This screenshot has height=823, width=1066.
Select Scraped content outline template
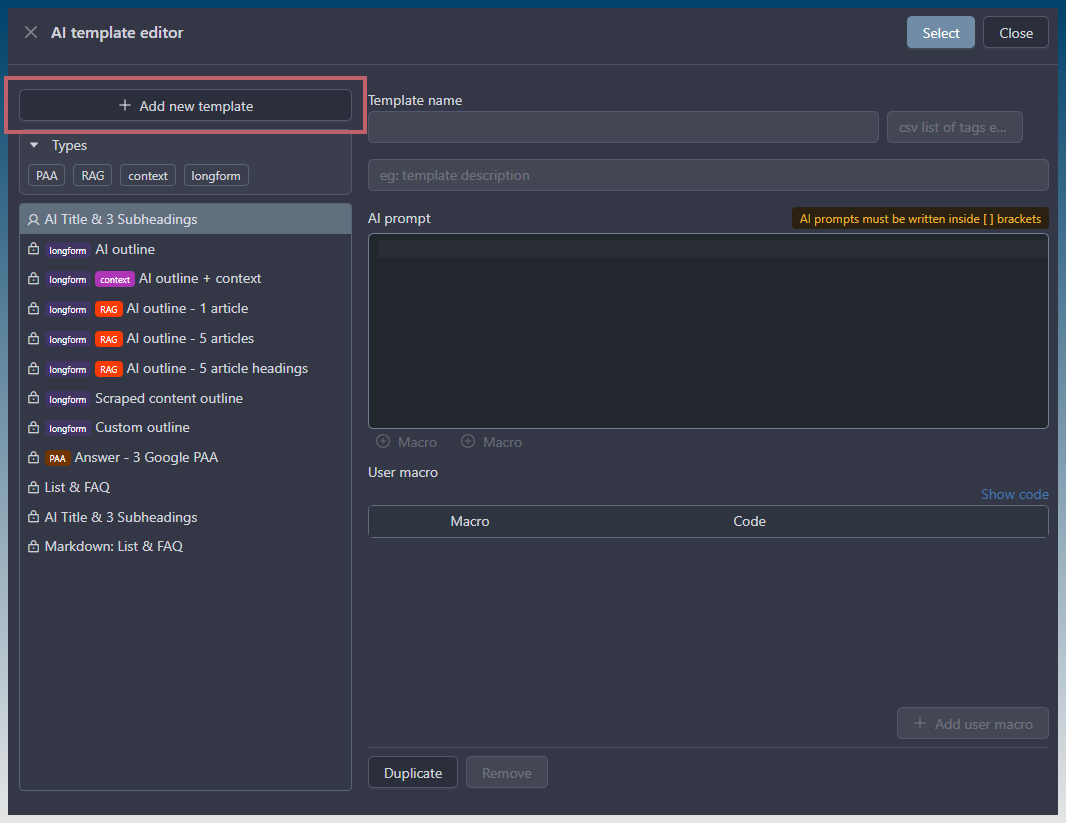pos(186,398)
